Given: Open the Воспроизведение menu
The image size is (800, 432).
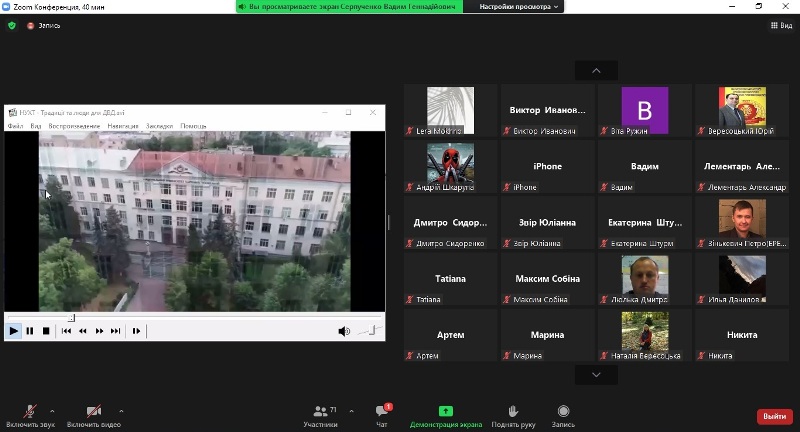Looking at the screenshot, I should tap(74, 126).
